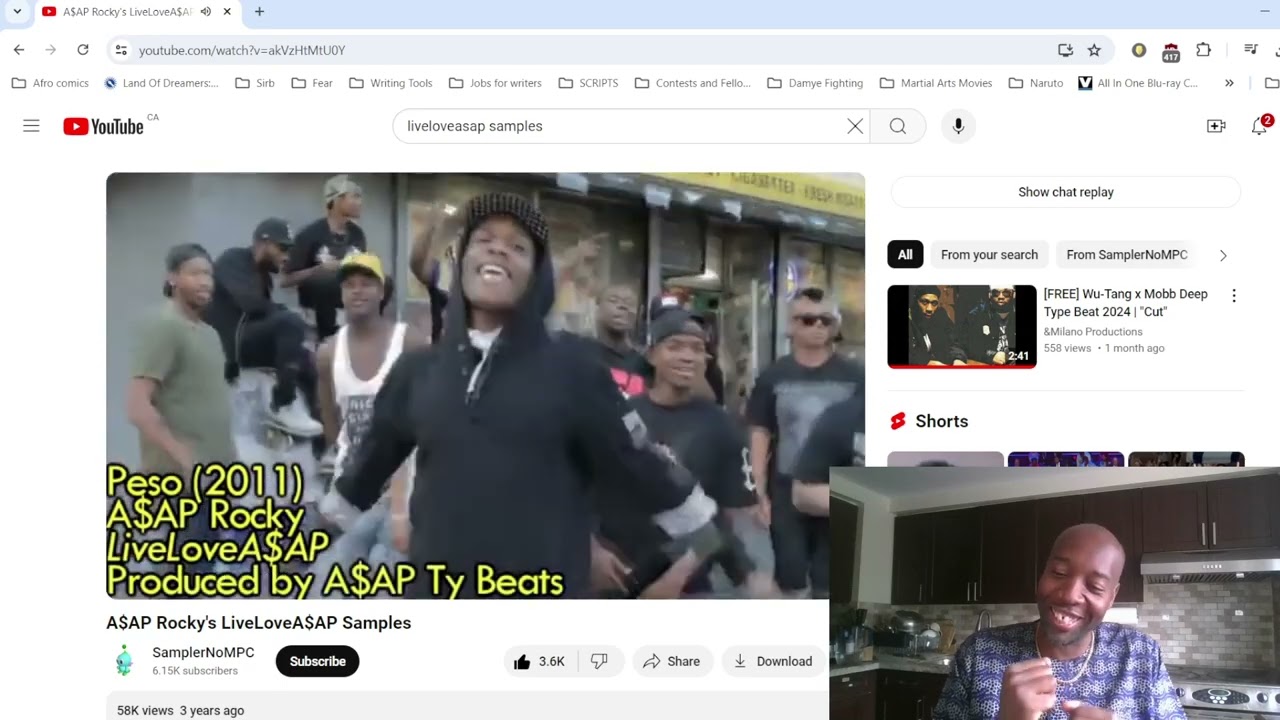Open the Naruto bookmark folder

[1036, 83]
